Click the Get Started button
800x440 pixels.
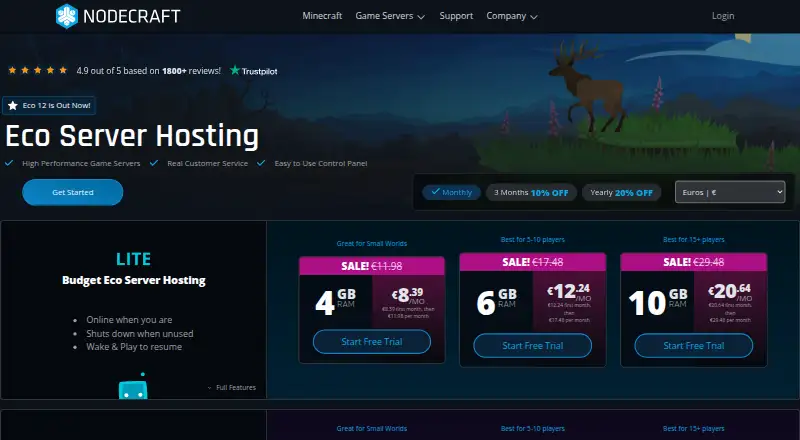tap(72, 192)
